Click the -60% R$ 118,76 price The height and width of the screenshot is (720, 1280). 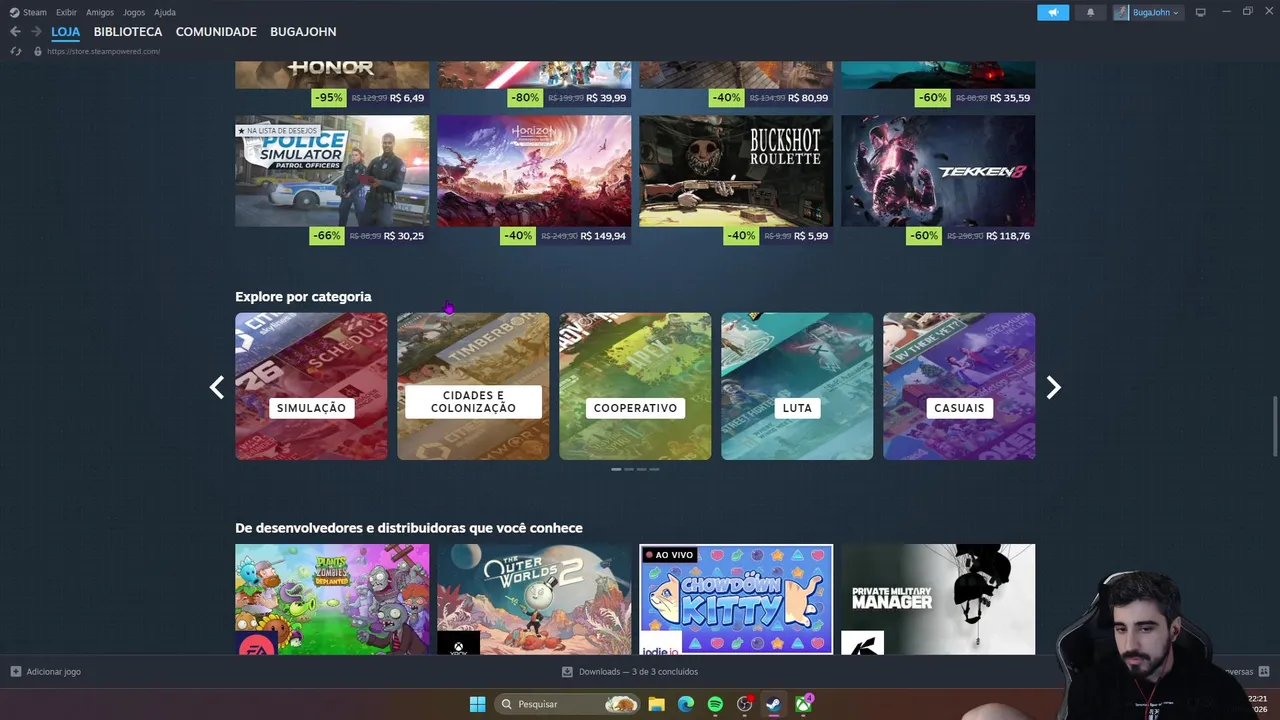point(970,236)
